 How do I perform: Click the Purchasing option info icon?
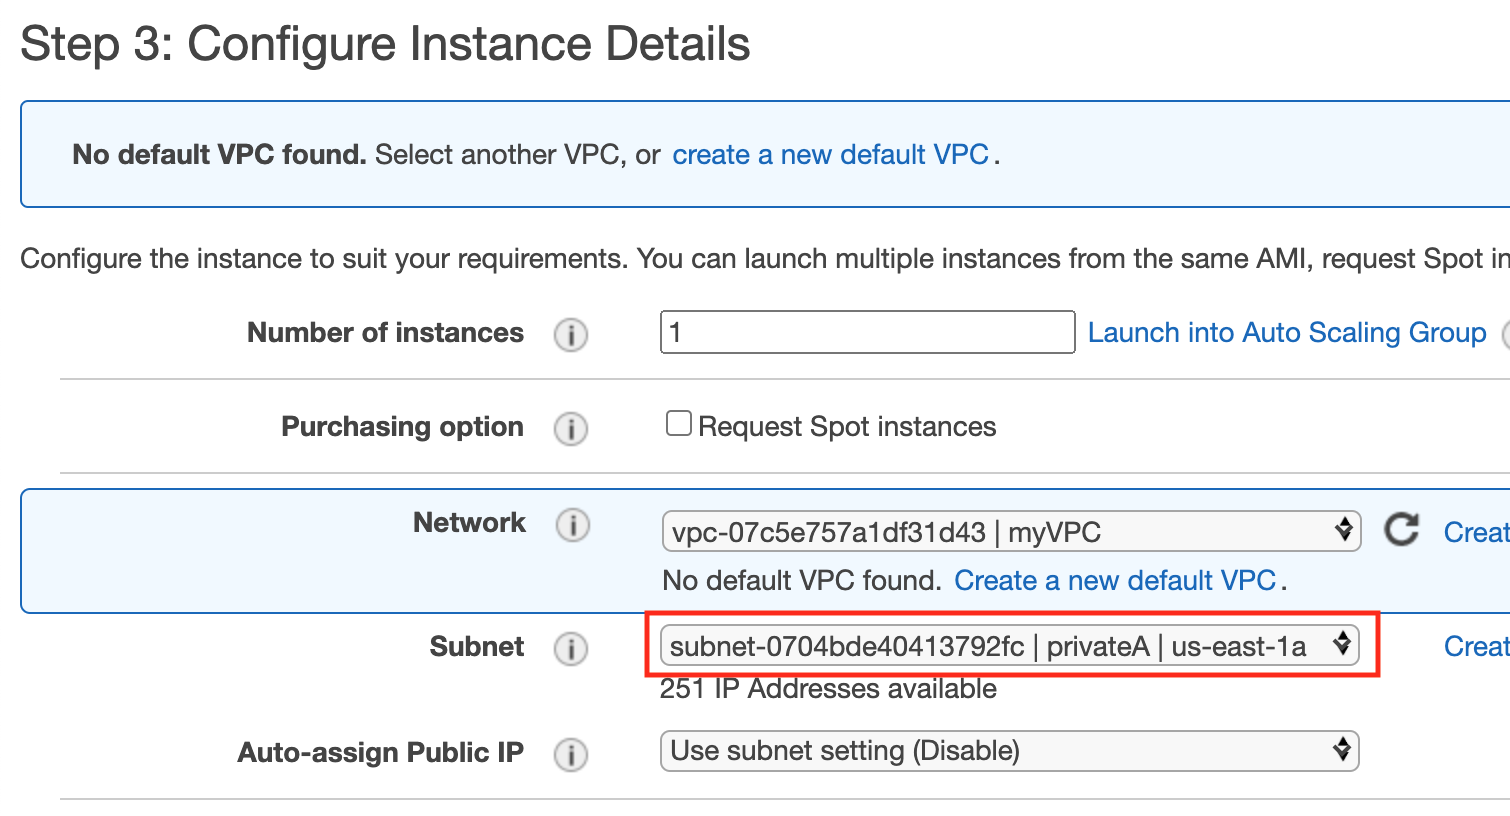pos(571,429)
